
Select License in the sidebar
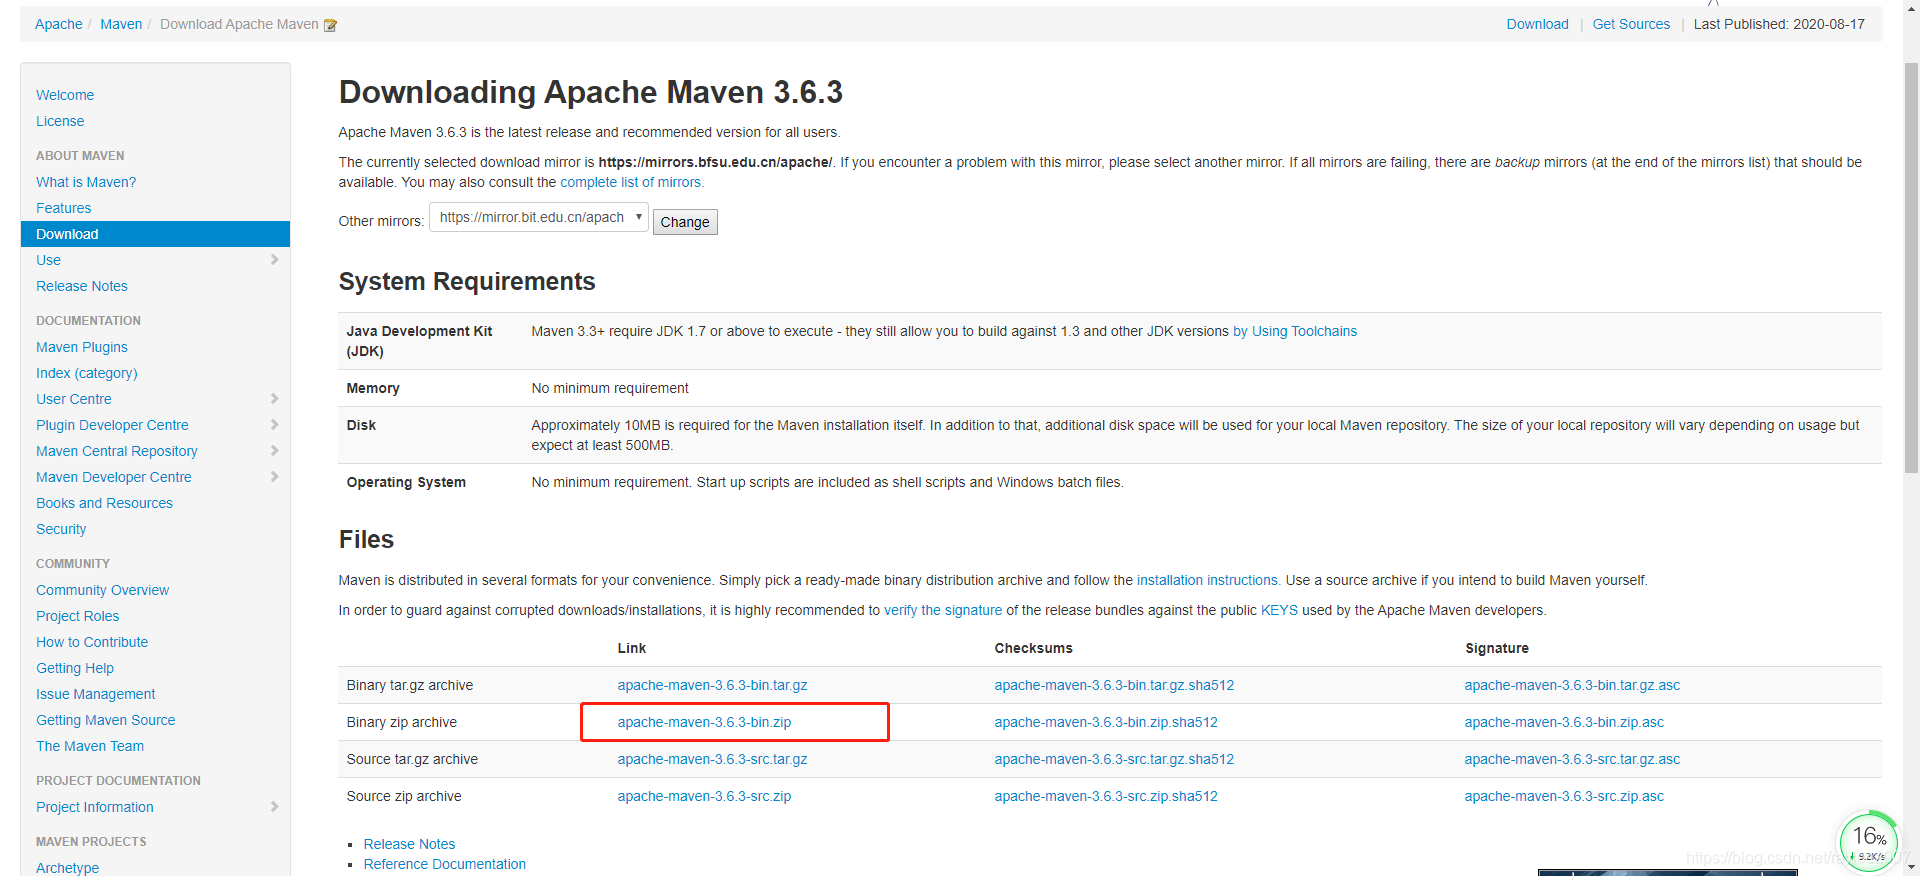(60, 121)
